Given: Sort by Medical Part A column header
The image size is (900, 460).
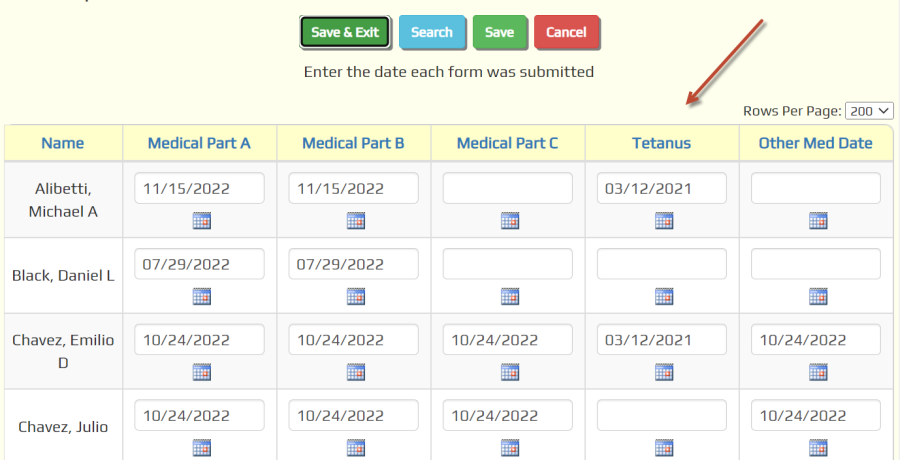Looking at the screenshot, I should coord(199,143).
